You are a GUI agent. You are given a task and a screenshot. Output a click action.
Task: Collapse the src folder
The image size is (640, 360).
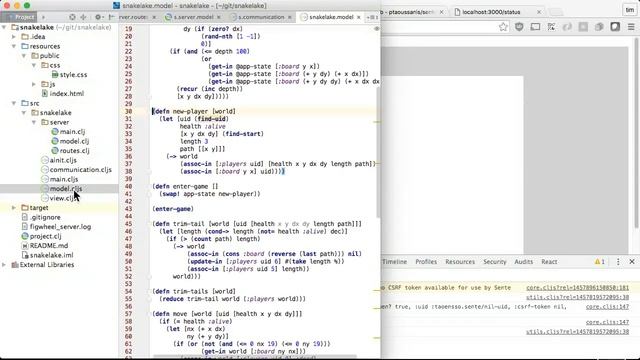[14, 103]
